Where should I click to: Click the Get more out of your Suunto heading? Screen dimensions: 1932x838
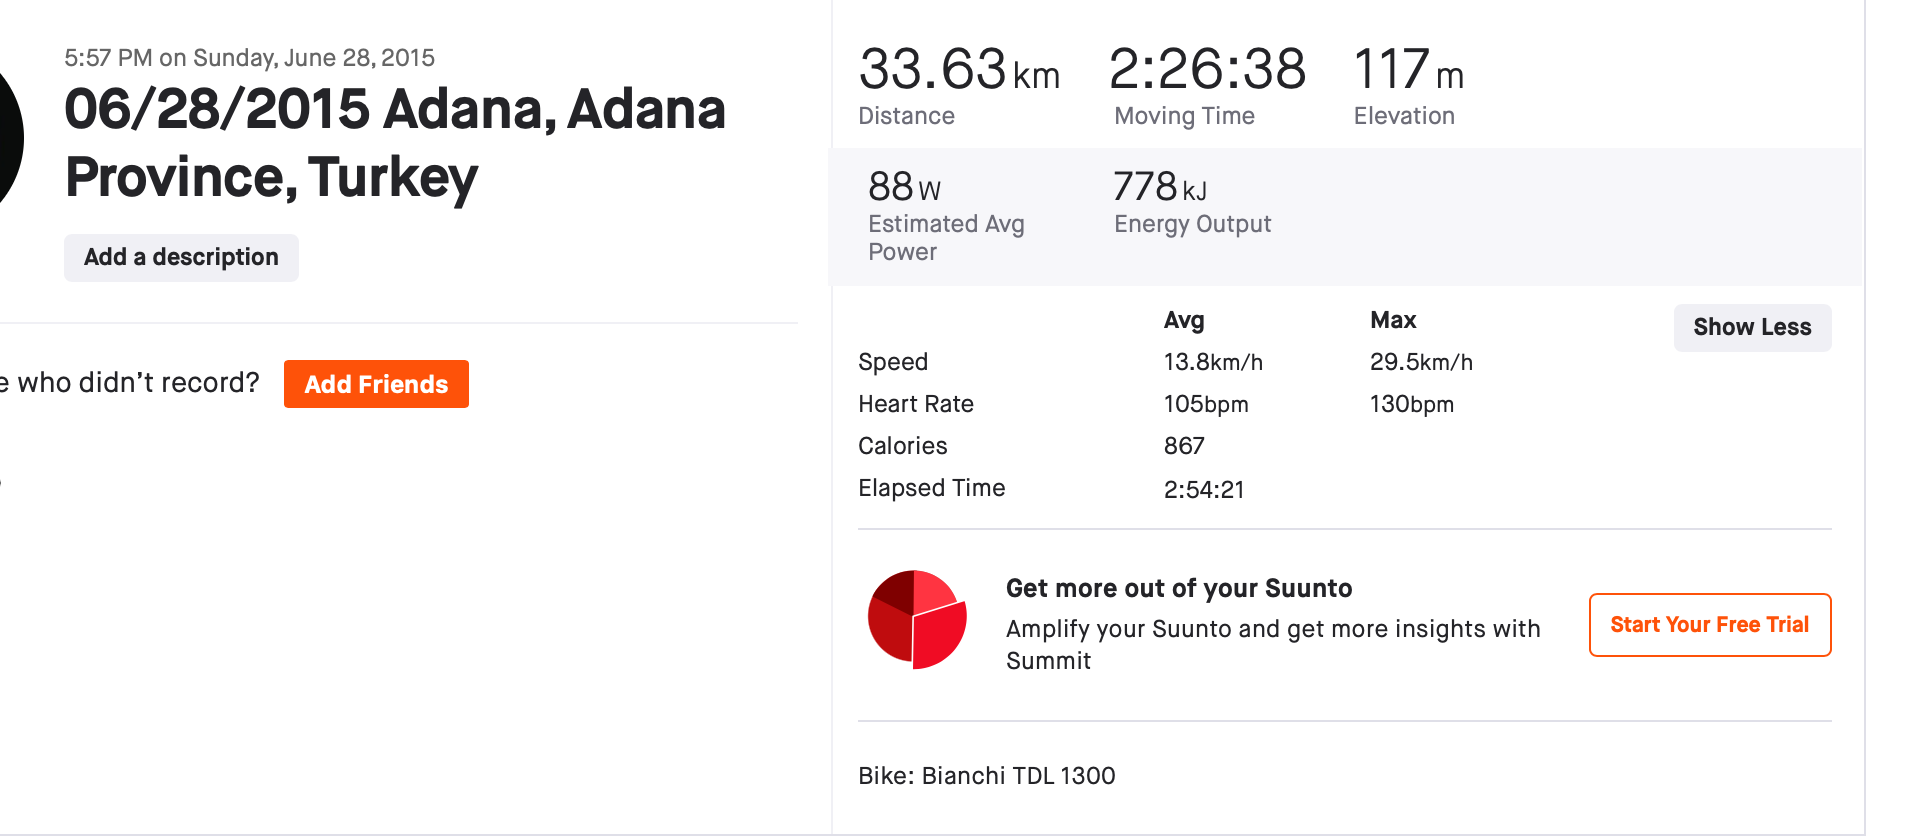[1179, 588]
